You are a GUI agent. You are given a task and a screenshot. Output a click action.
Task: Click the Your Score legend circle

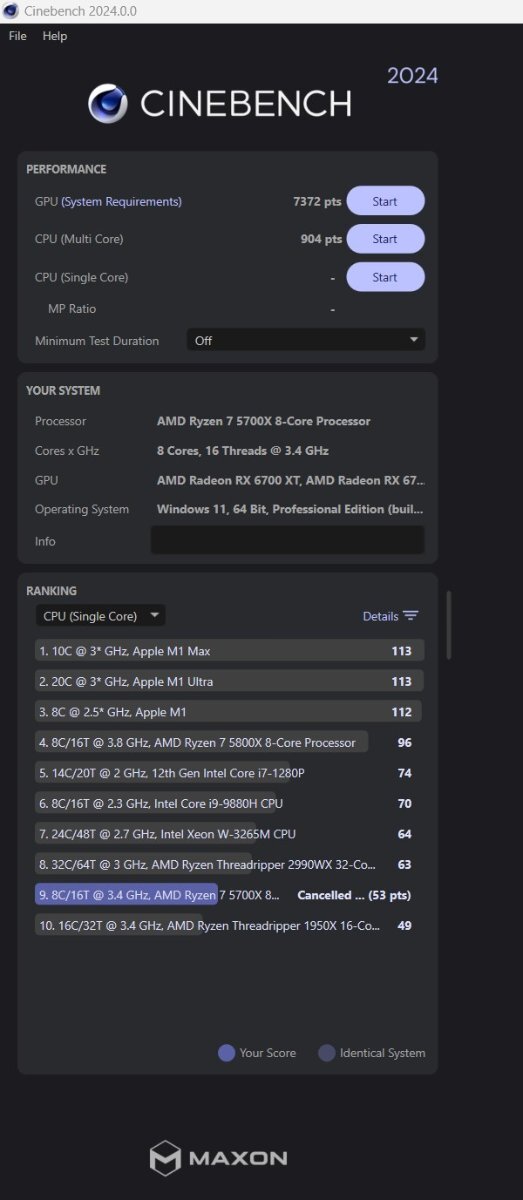pos(227,1052)
